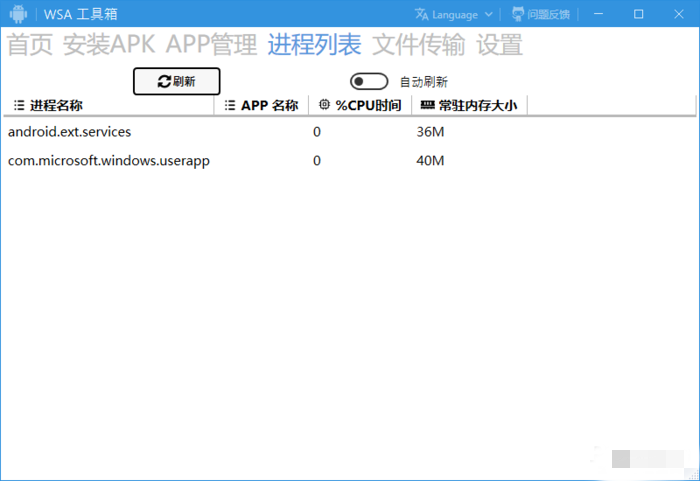Click the memory icon beside 常驻内存大小
700x481 pixels.
[x=427, y=105]
